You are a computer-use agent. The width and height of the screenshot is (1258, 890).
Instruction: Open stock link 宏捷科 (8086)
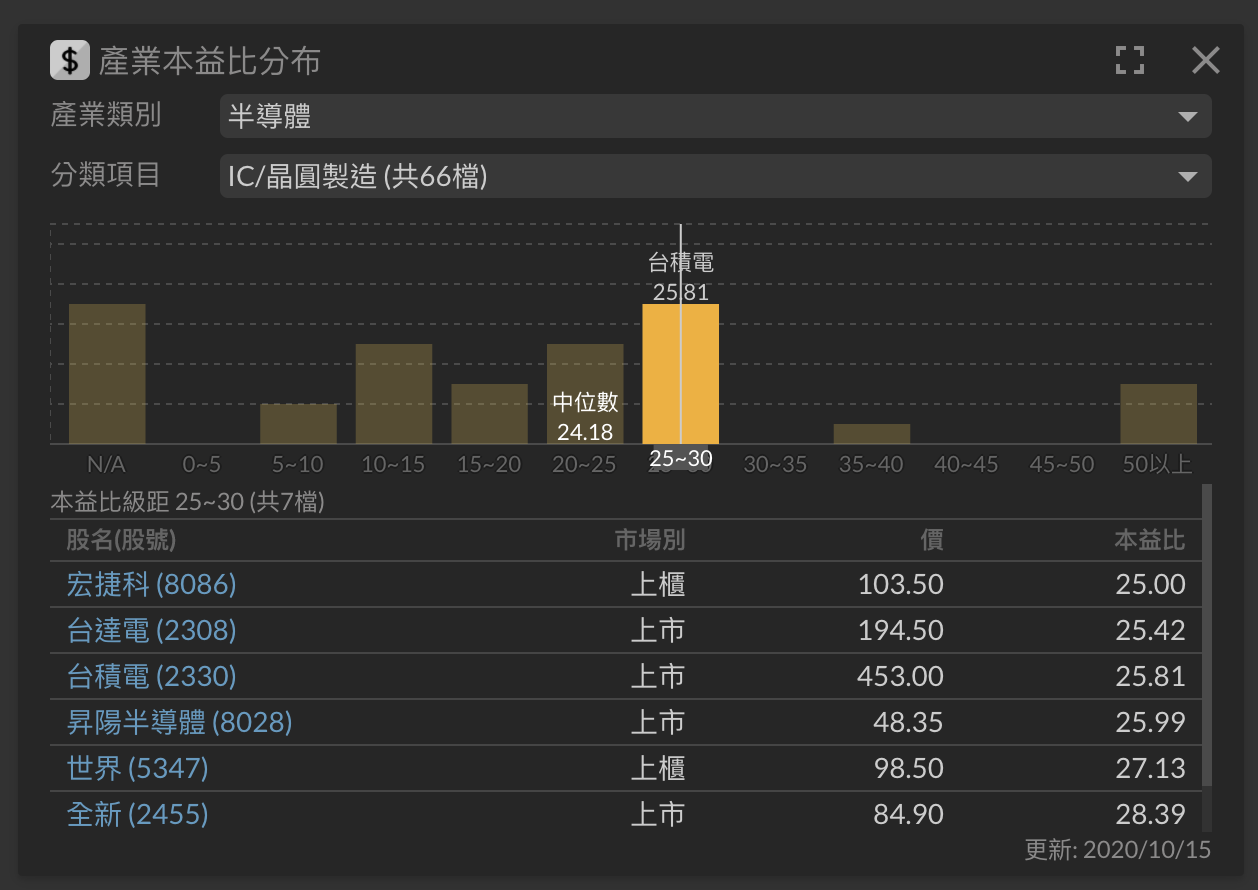click(x=152, y=584)
